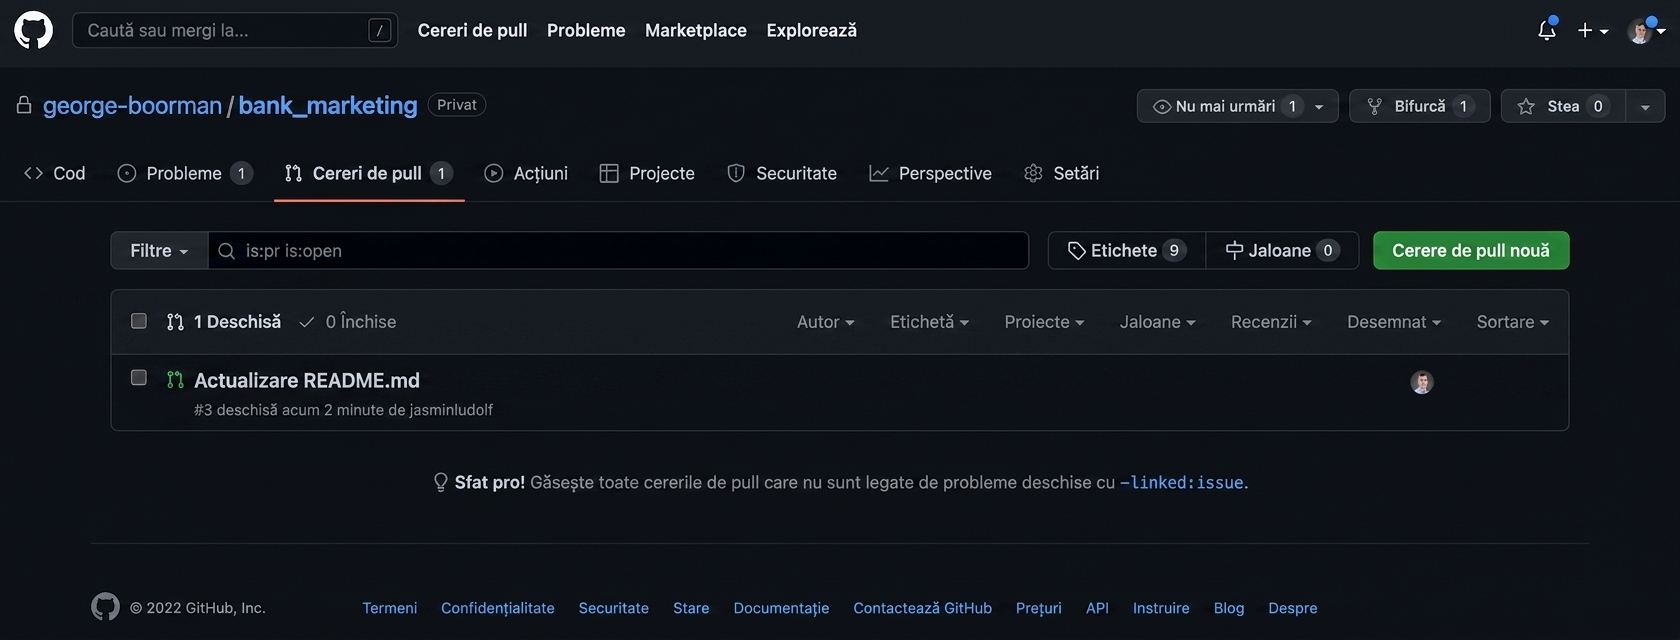
Task: Click the magnifier icon in filter field
Action: pos(227,251)
